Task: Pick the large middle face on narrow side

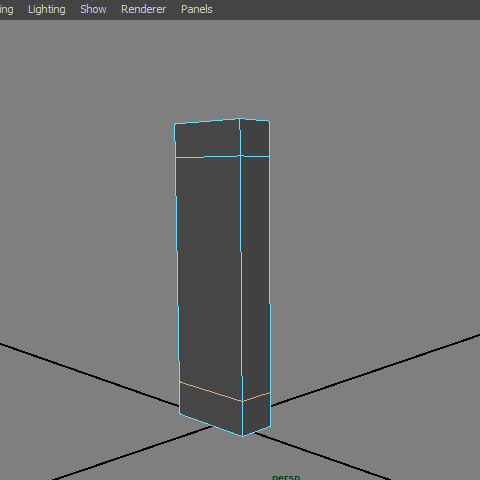Action: [256, 273]
